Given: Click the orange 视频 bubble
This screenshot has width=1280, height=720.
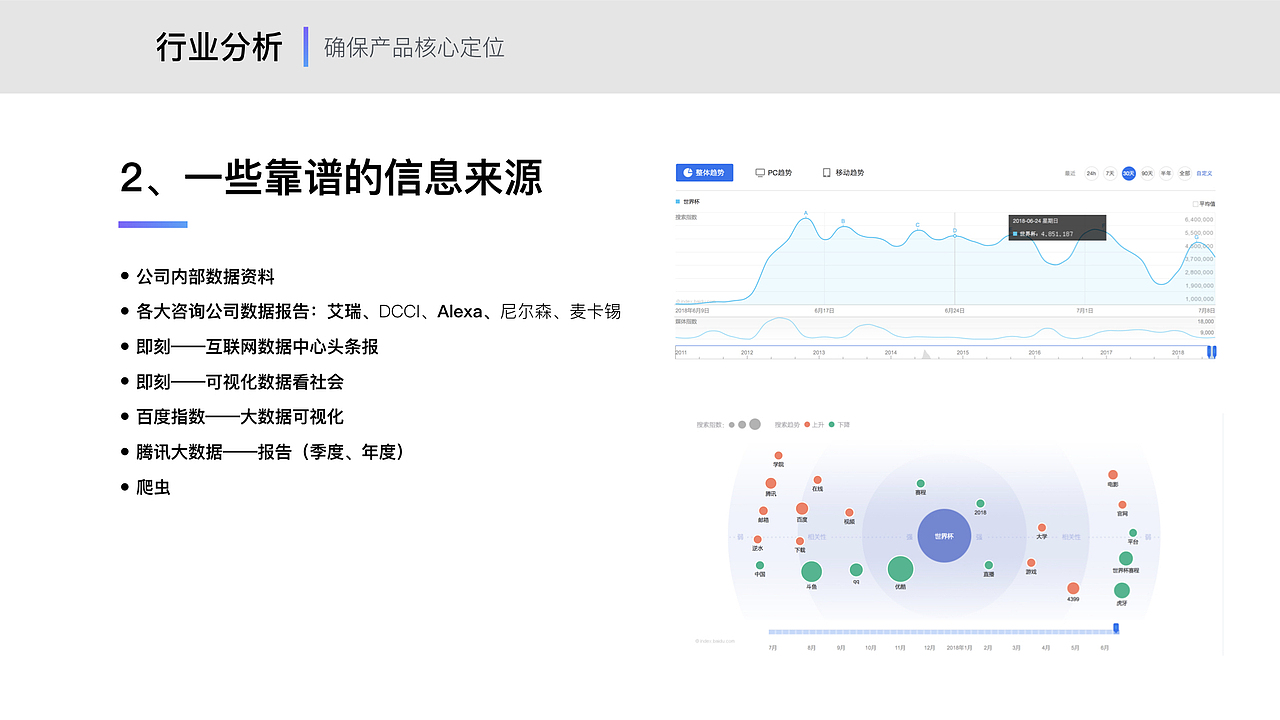Looking at the screenshot, I should (x=849, y=512).
